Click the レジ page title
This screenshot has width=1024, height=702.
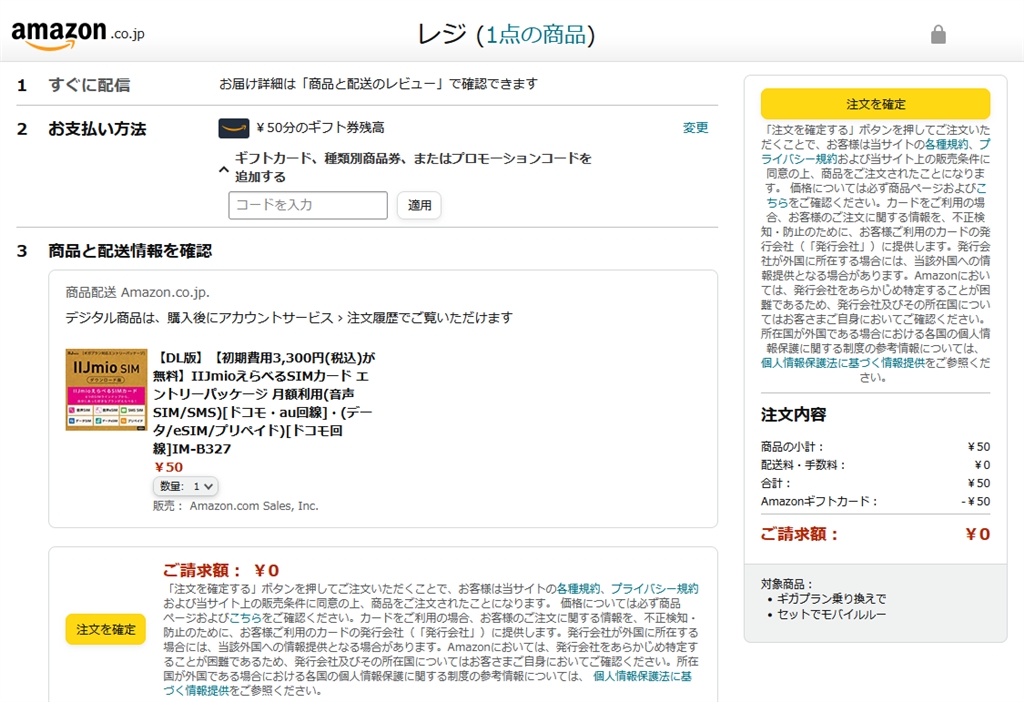pyautogui.click(x=441, y=35)
